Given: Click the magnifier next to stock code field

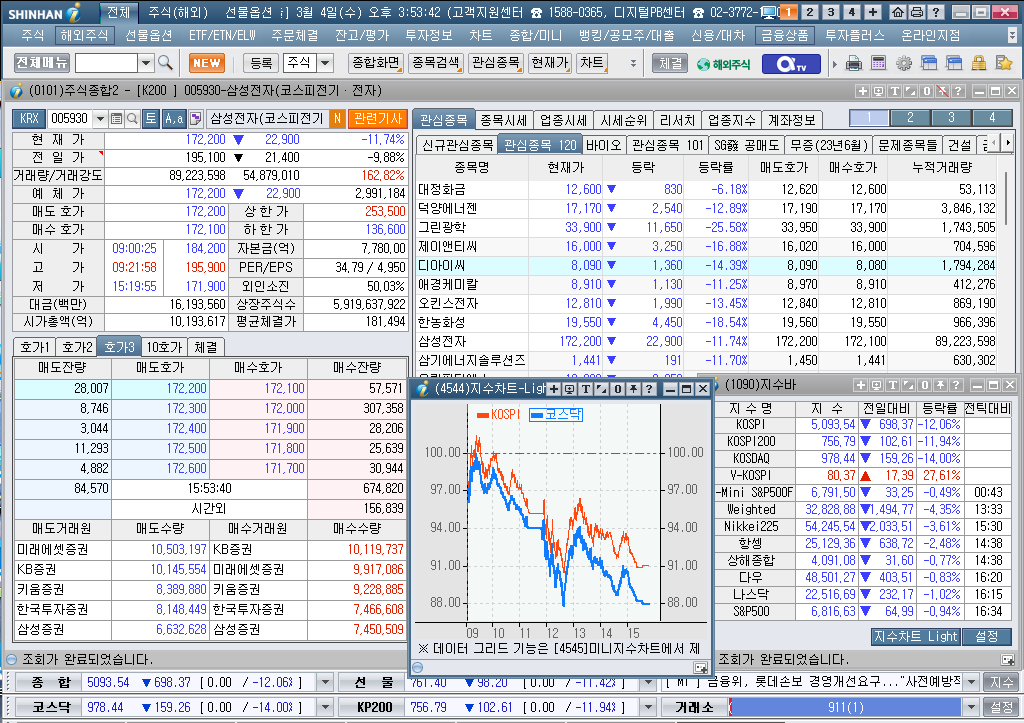Looking at the screenshot, I should click(x=132, y=118).
